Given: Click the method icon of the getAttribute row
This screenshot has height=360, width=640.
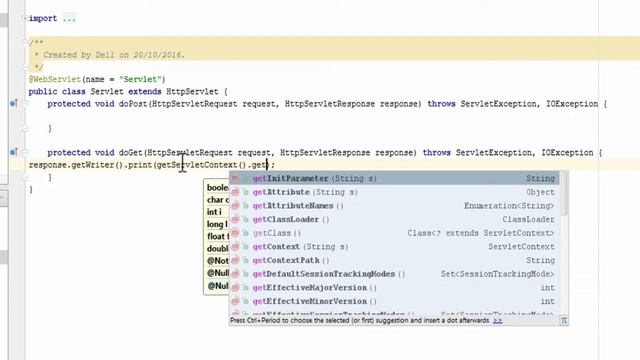Looking at the screenshot, I should [x=235, y=192].
